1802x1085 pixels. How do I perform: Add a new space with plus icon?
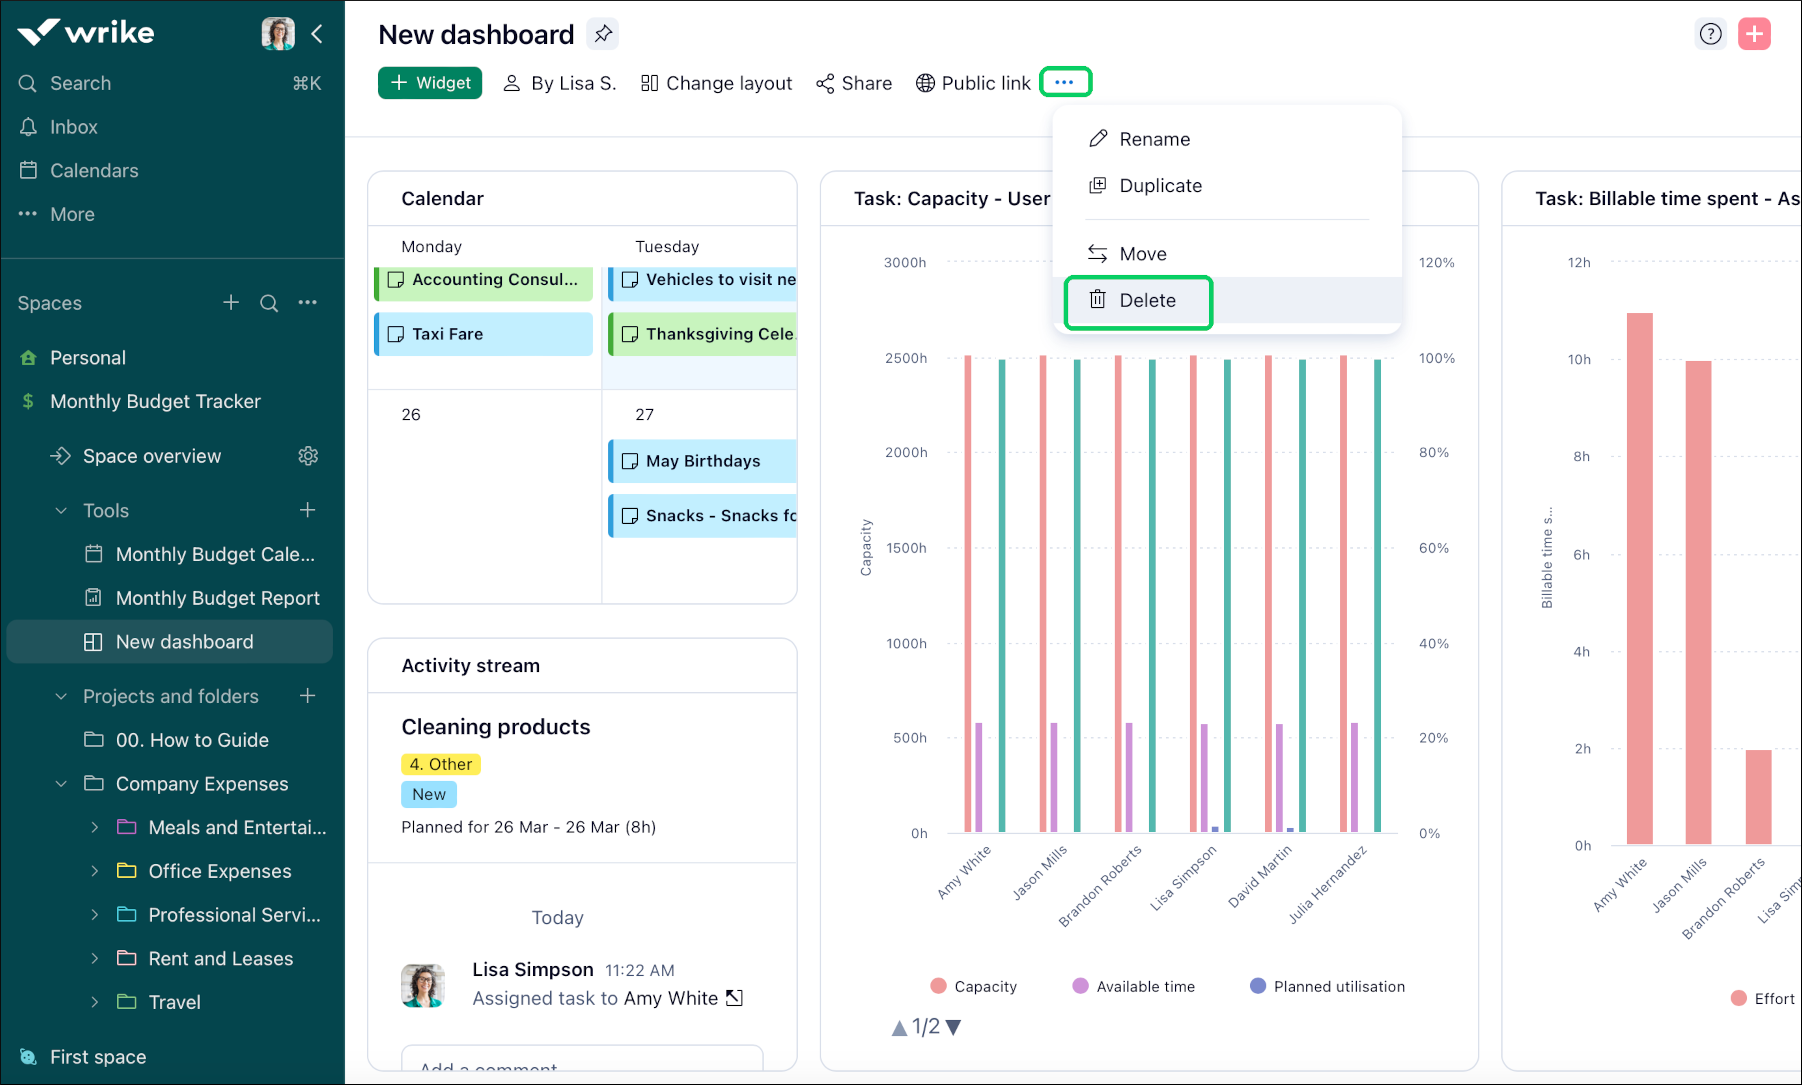click(231, 303)
